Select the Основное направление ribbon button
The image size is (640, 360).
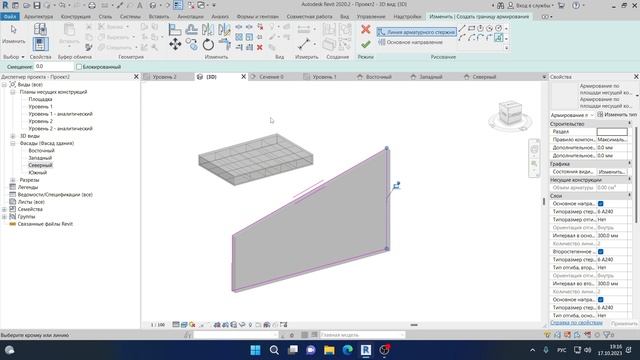pyautogui.click(x=410, y=42)
